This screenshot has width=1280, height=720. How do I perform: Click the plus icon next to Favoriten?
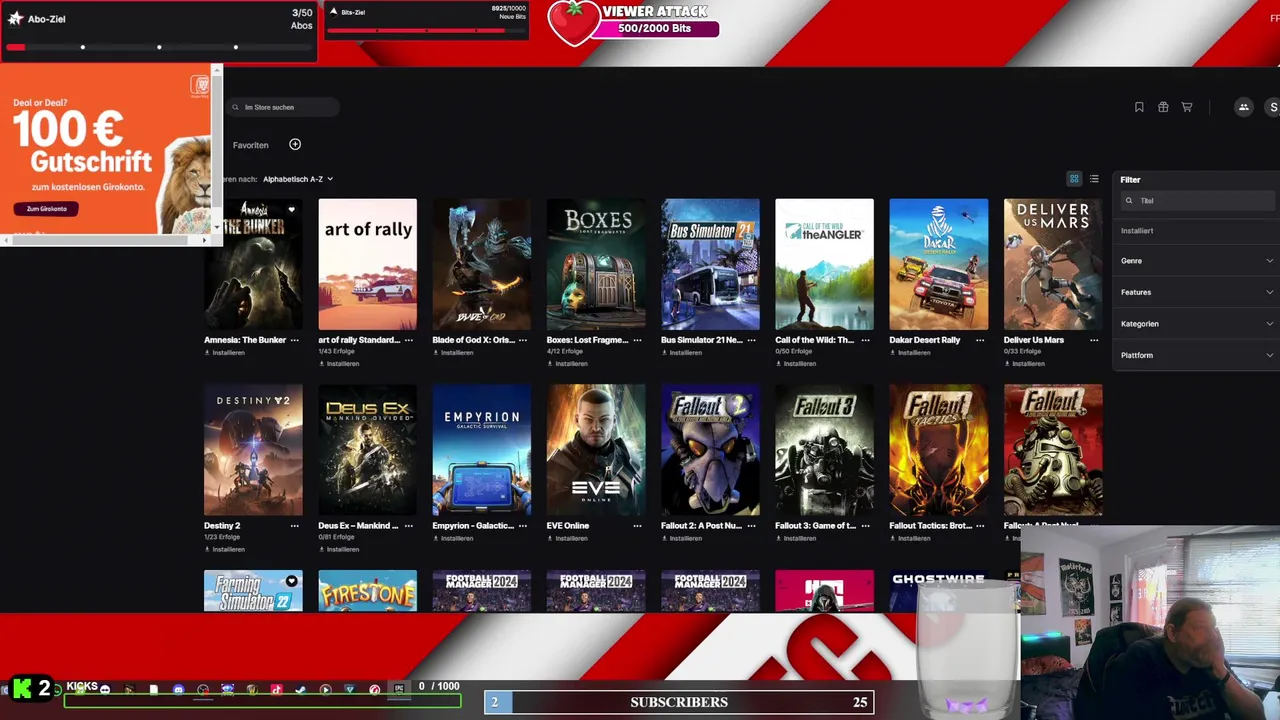[295, 145]
